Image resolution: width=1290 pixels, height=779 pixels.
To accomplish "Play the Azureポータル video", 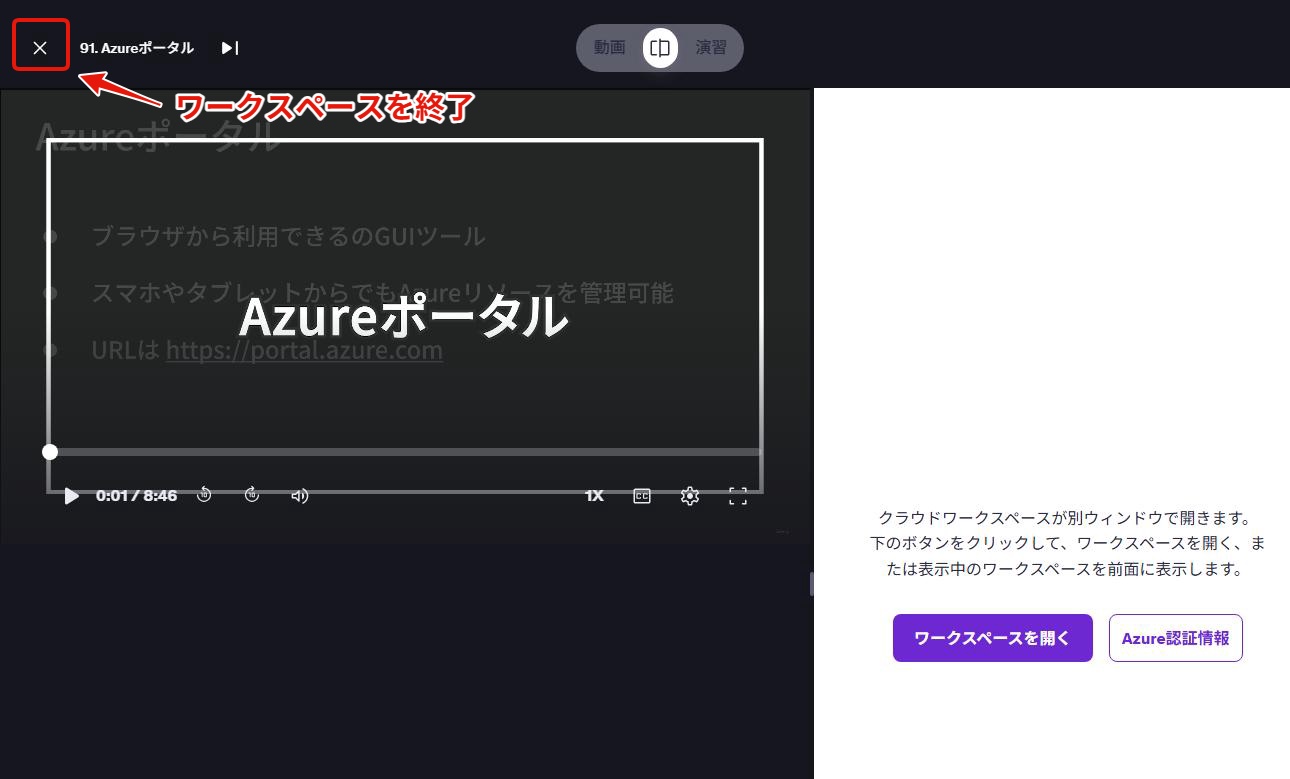I will (71, 496).
